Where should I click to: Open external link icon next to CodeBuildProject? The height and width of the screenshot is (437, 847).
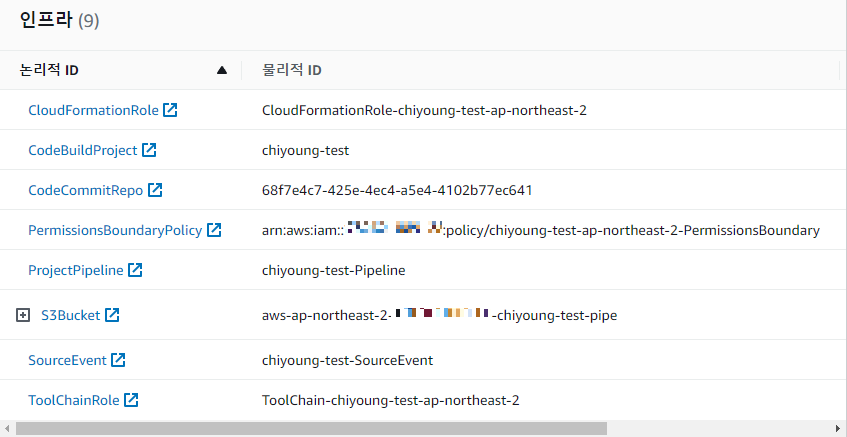149,150
